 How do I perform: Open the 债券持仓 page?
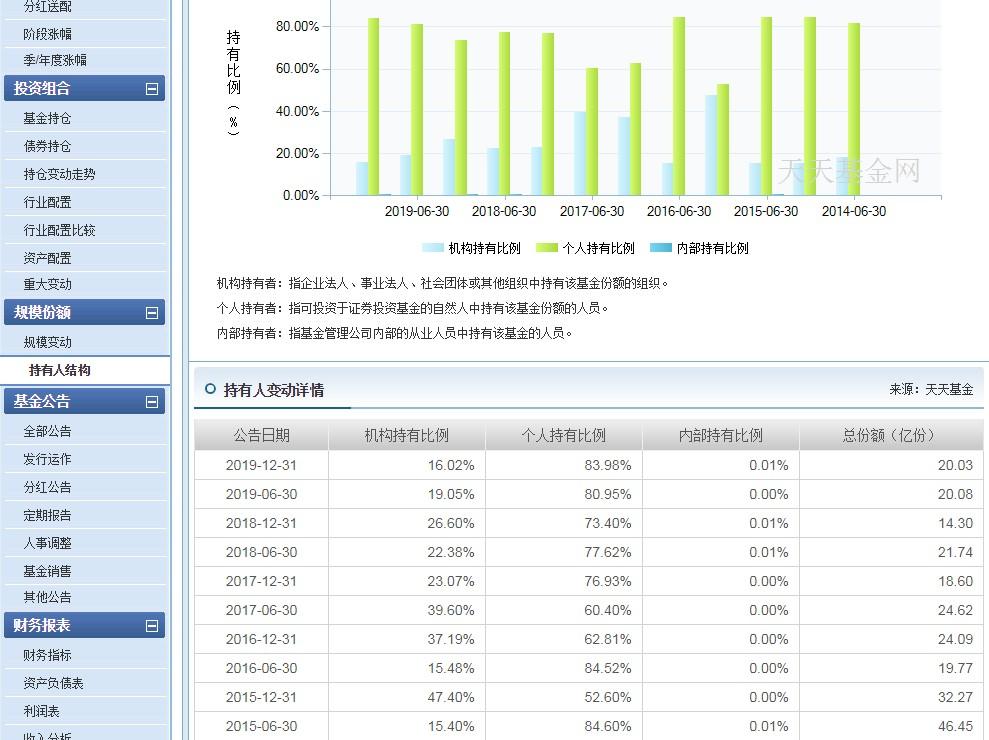tap(46, 145)
